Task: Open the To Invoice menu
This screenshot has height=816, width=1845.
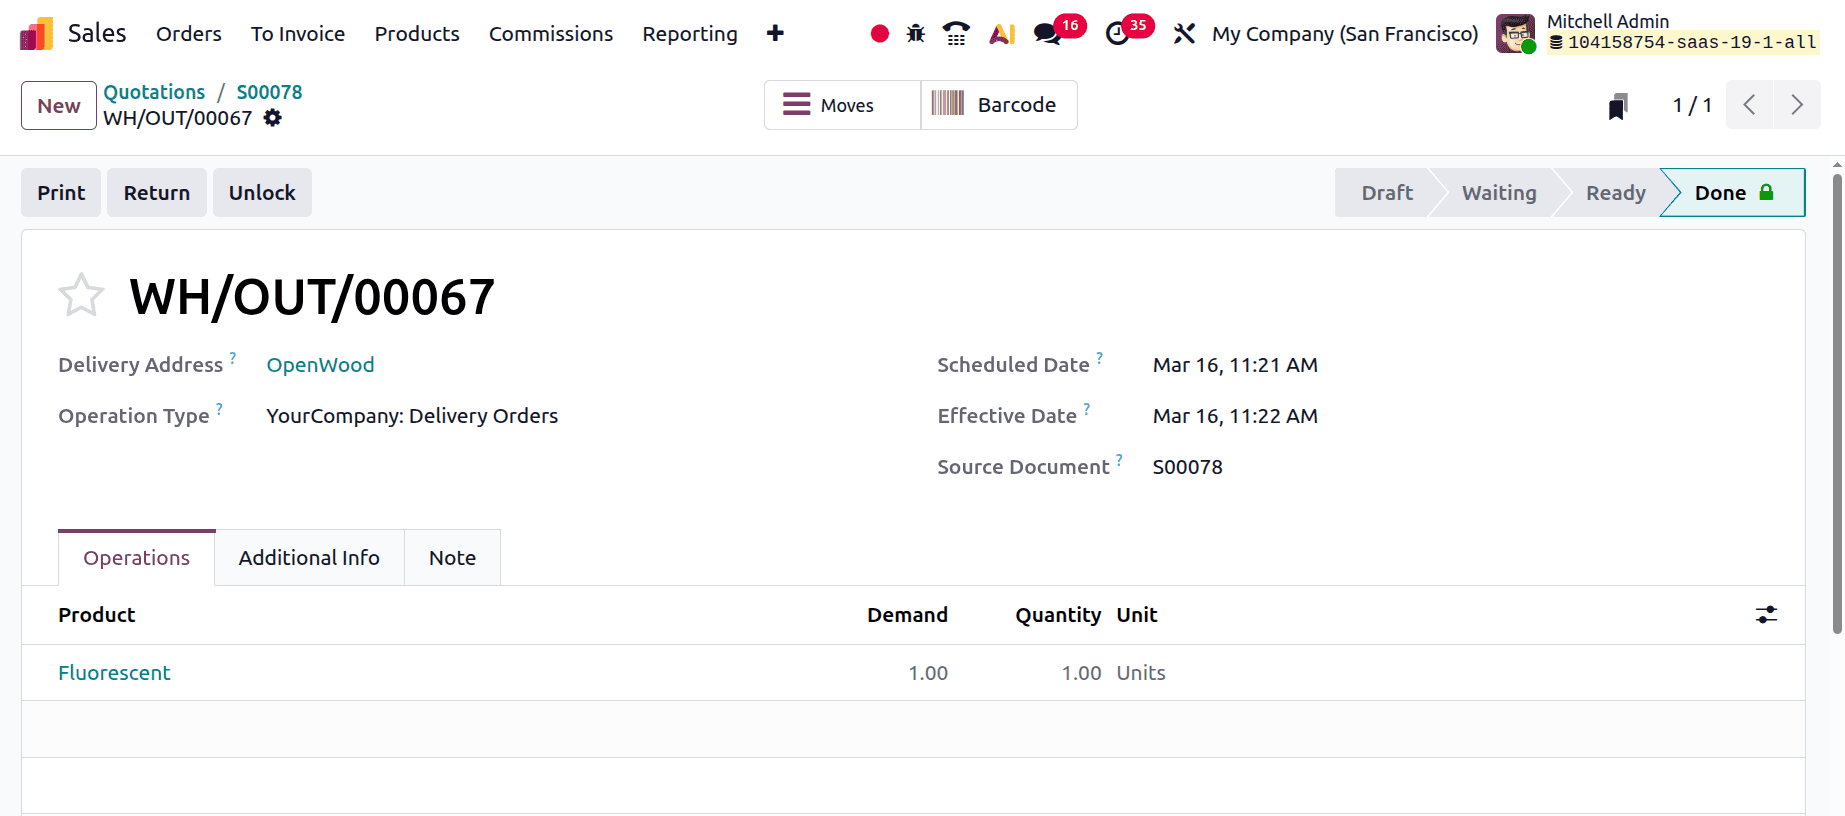Action: pyautogui.click(x=298, y=34)
